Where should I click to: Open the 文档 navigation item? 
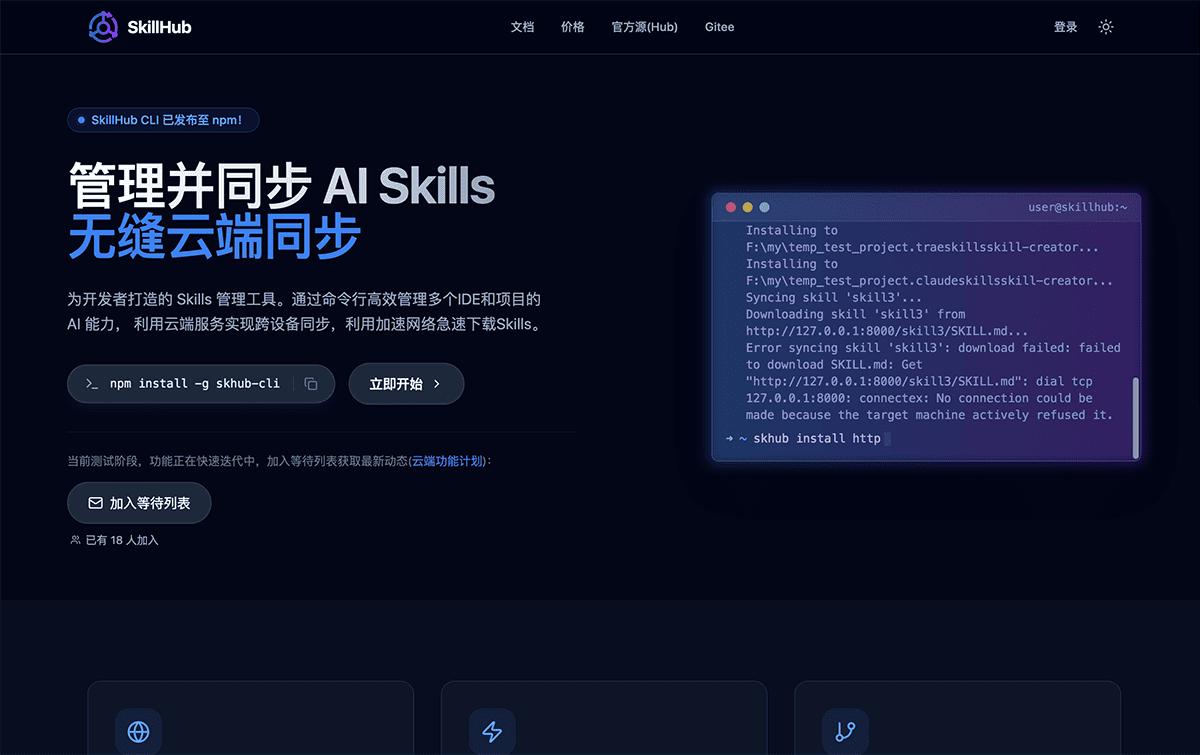(x=522, y=27)
